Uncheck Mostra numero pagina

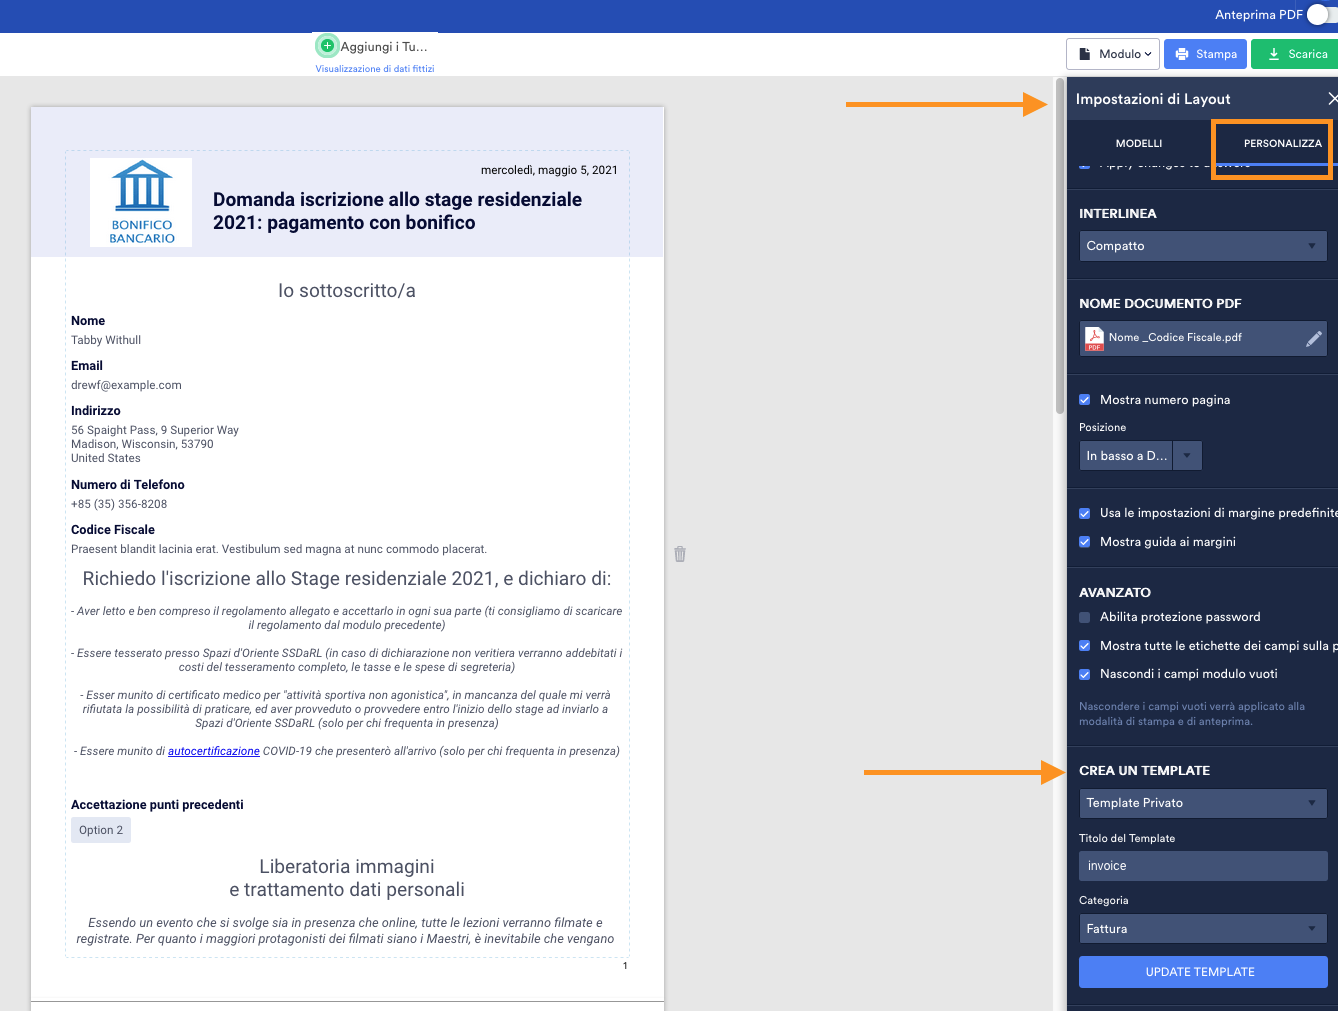pos(1084,399)
